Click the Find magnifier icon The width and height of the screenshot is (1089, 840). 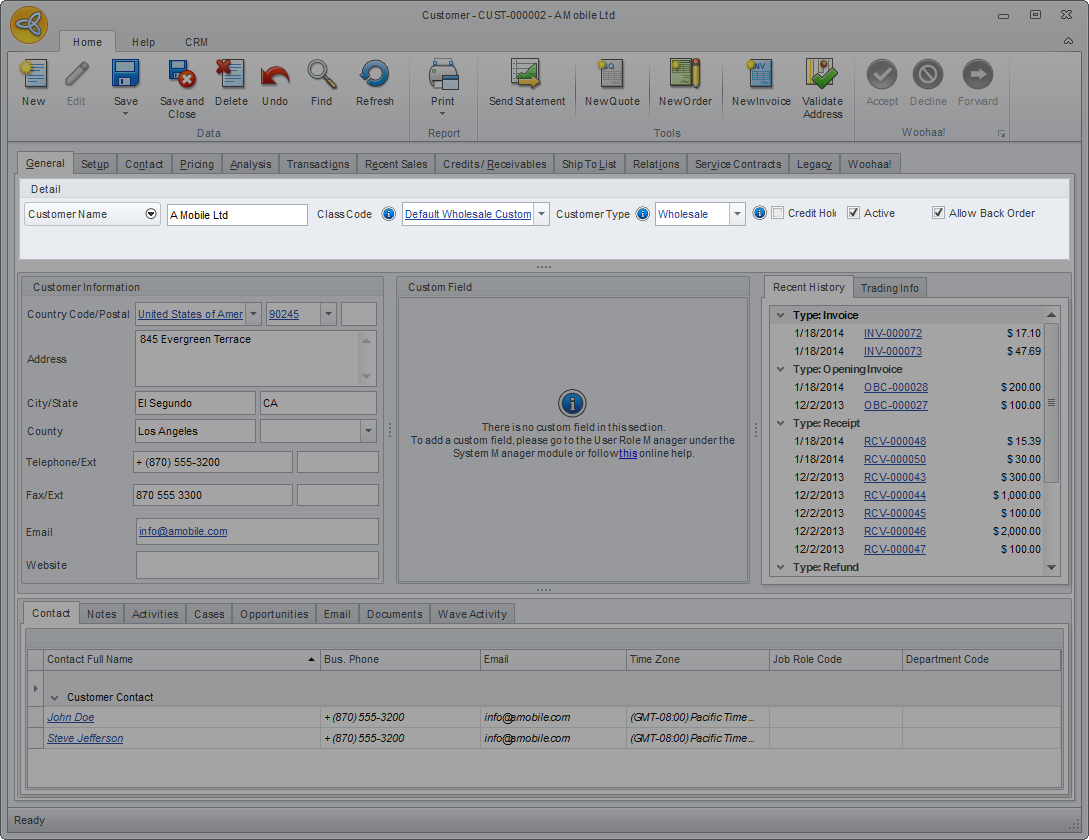click(321, 75)
